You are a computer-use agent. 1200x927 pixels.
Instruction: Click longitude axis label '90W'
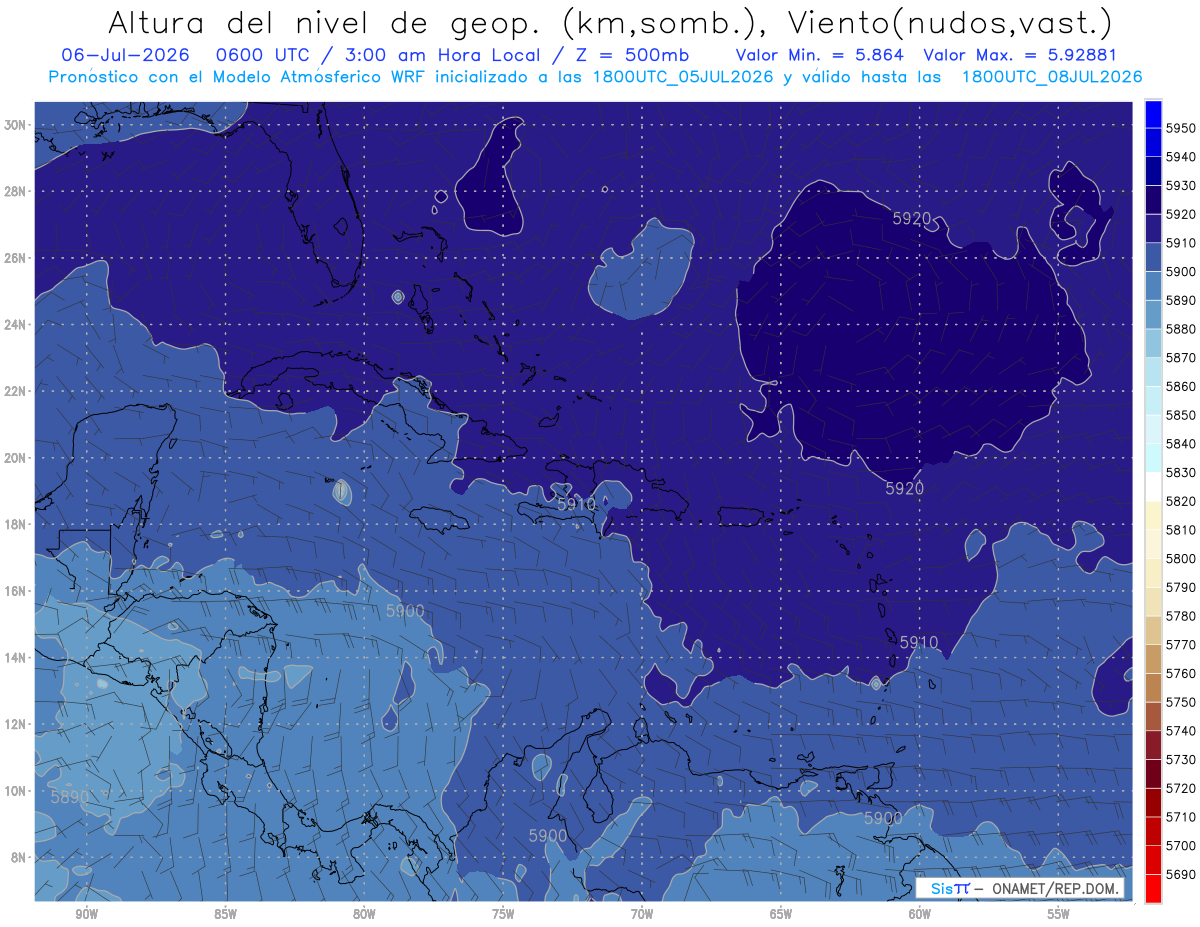(x=86, y=915)
